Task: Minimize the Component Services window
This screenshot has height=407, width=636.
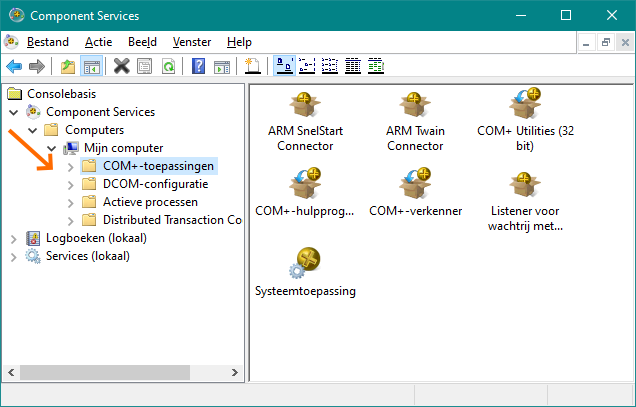Action: [x=521, y=15]
